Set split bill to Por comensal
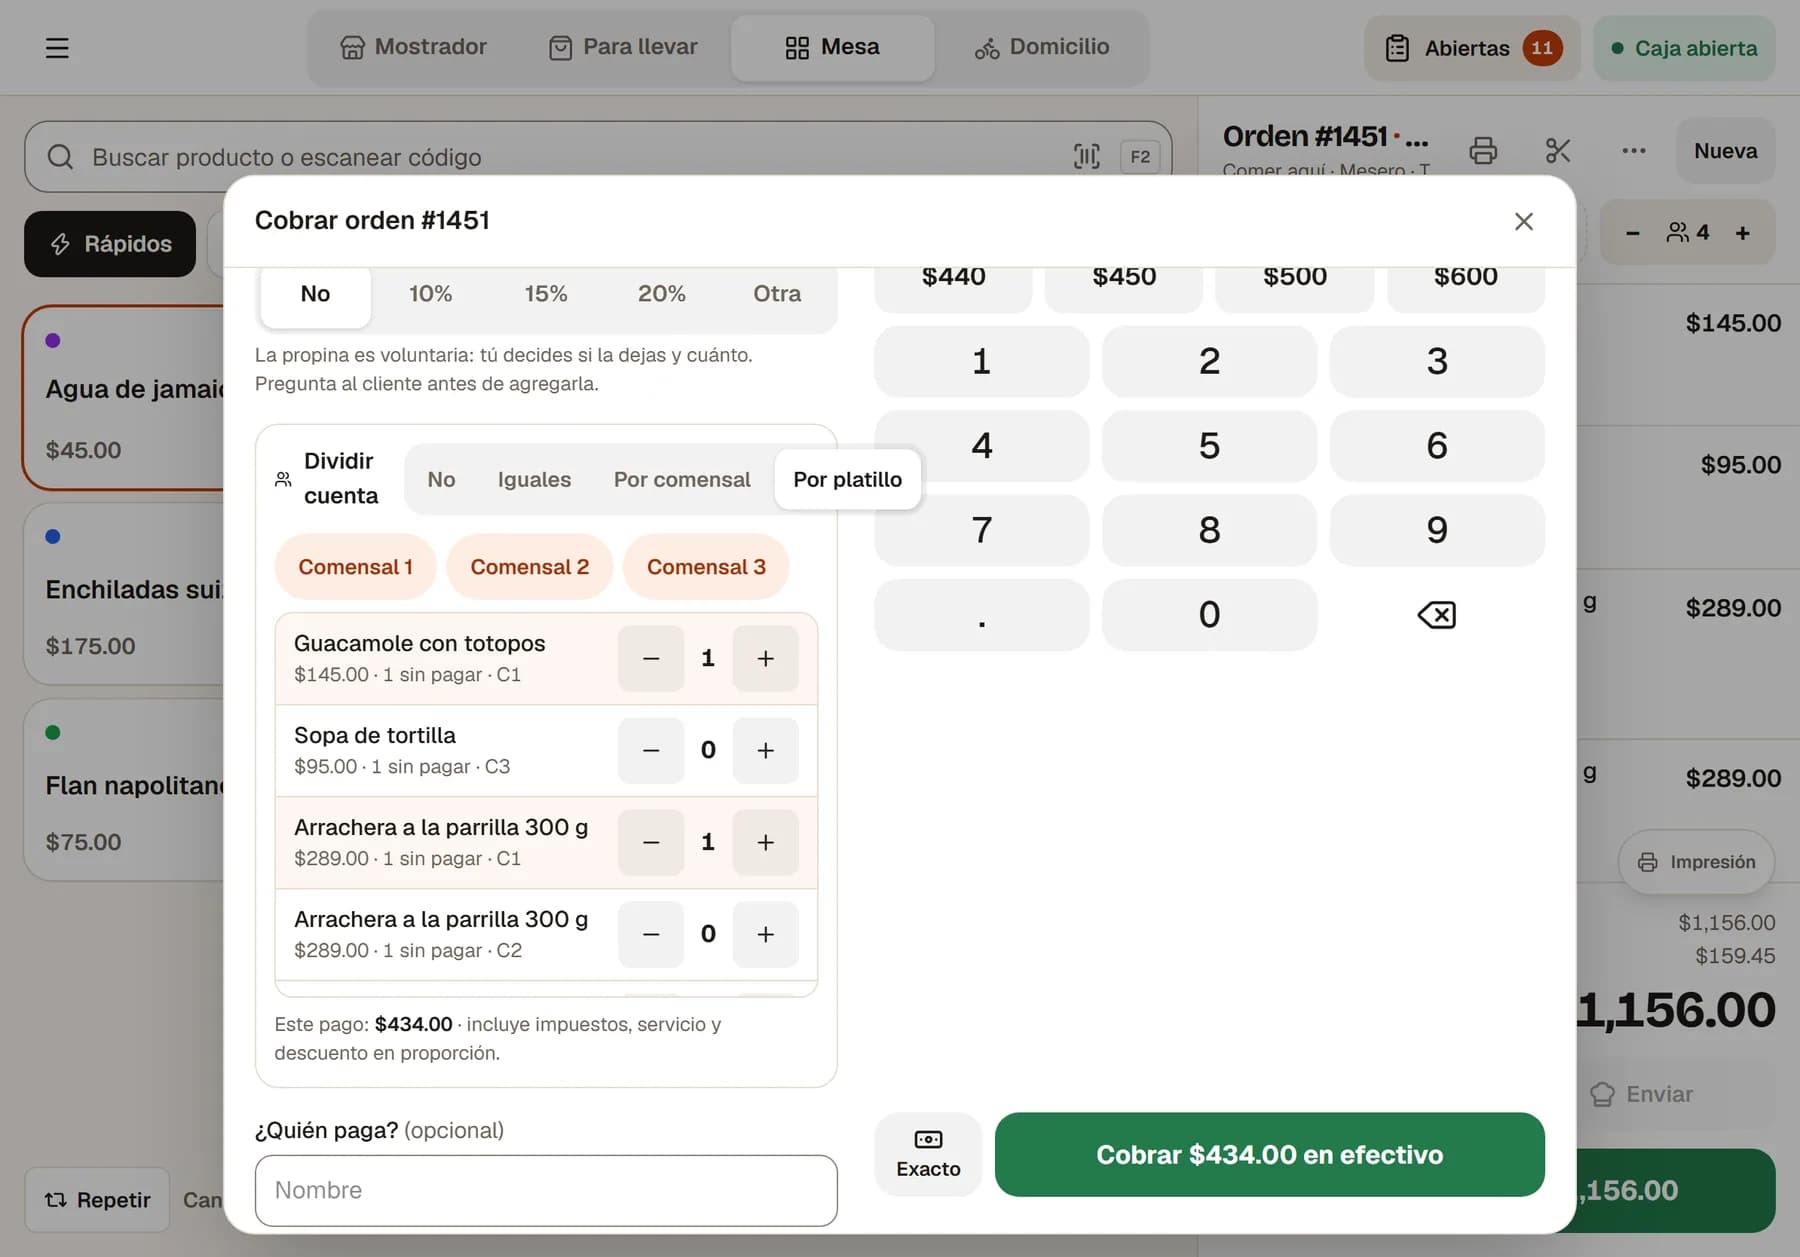 (x=682, y=480)
